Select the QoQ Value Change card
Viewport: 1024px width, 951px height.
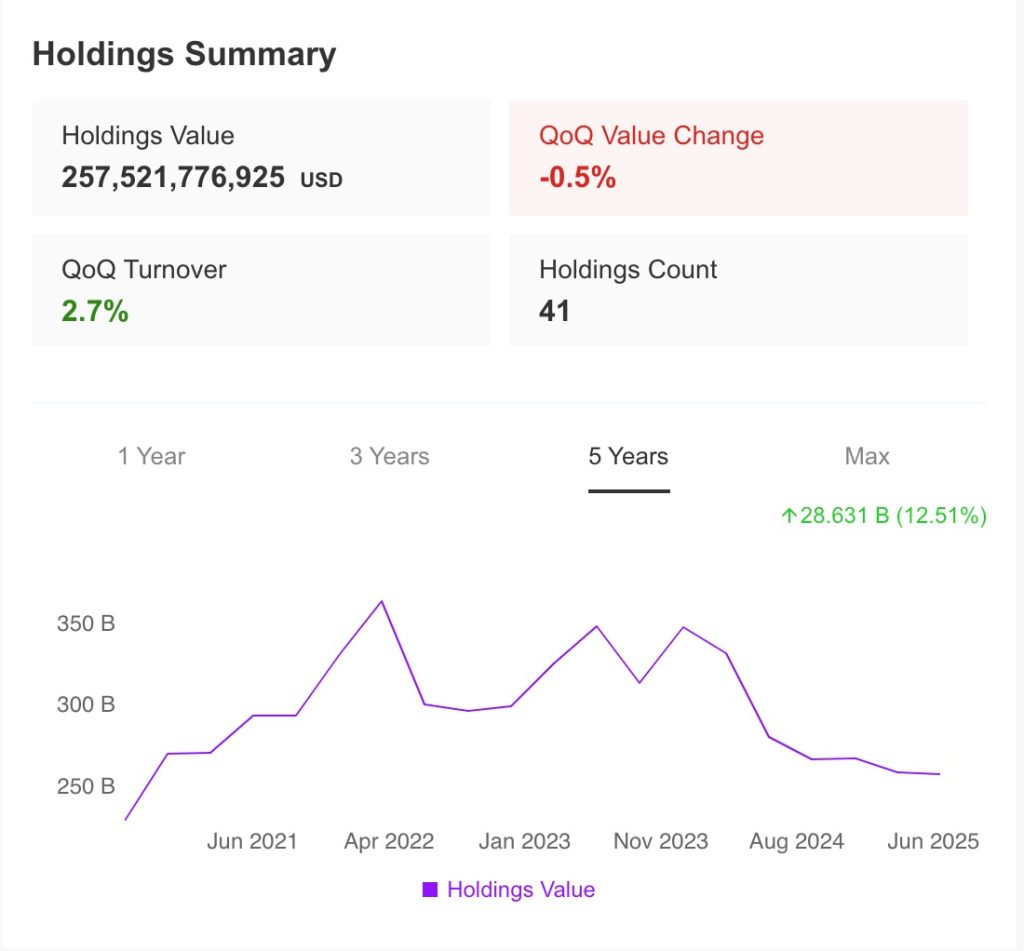point(738,157)
